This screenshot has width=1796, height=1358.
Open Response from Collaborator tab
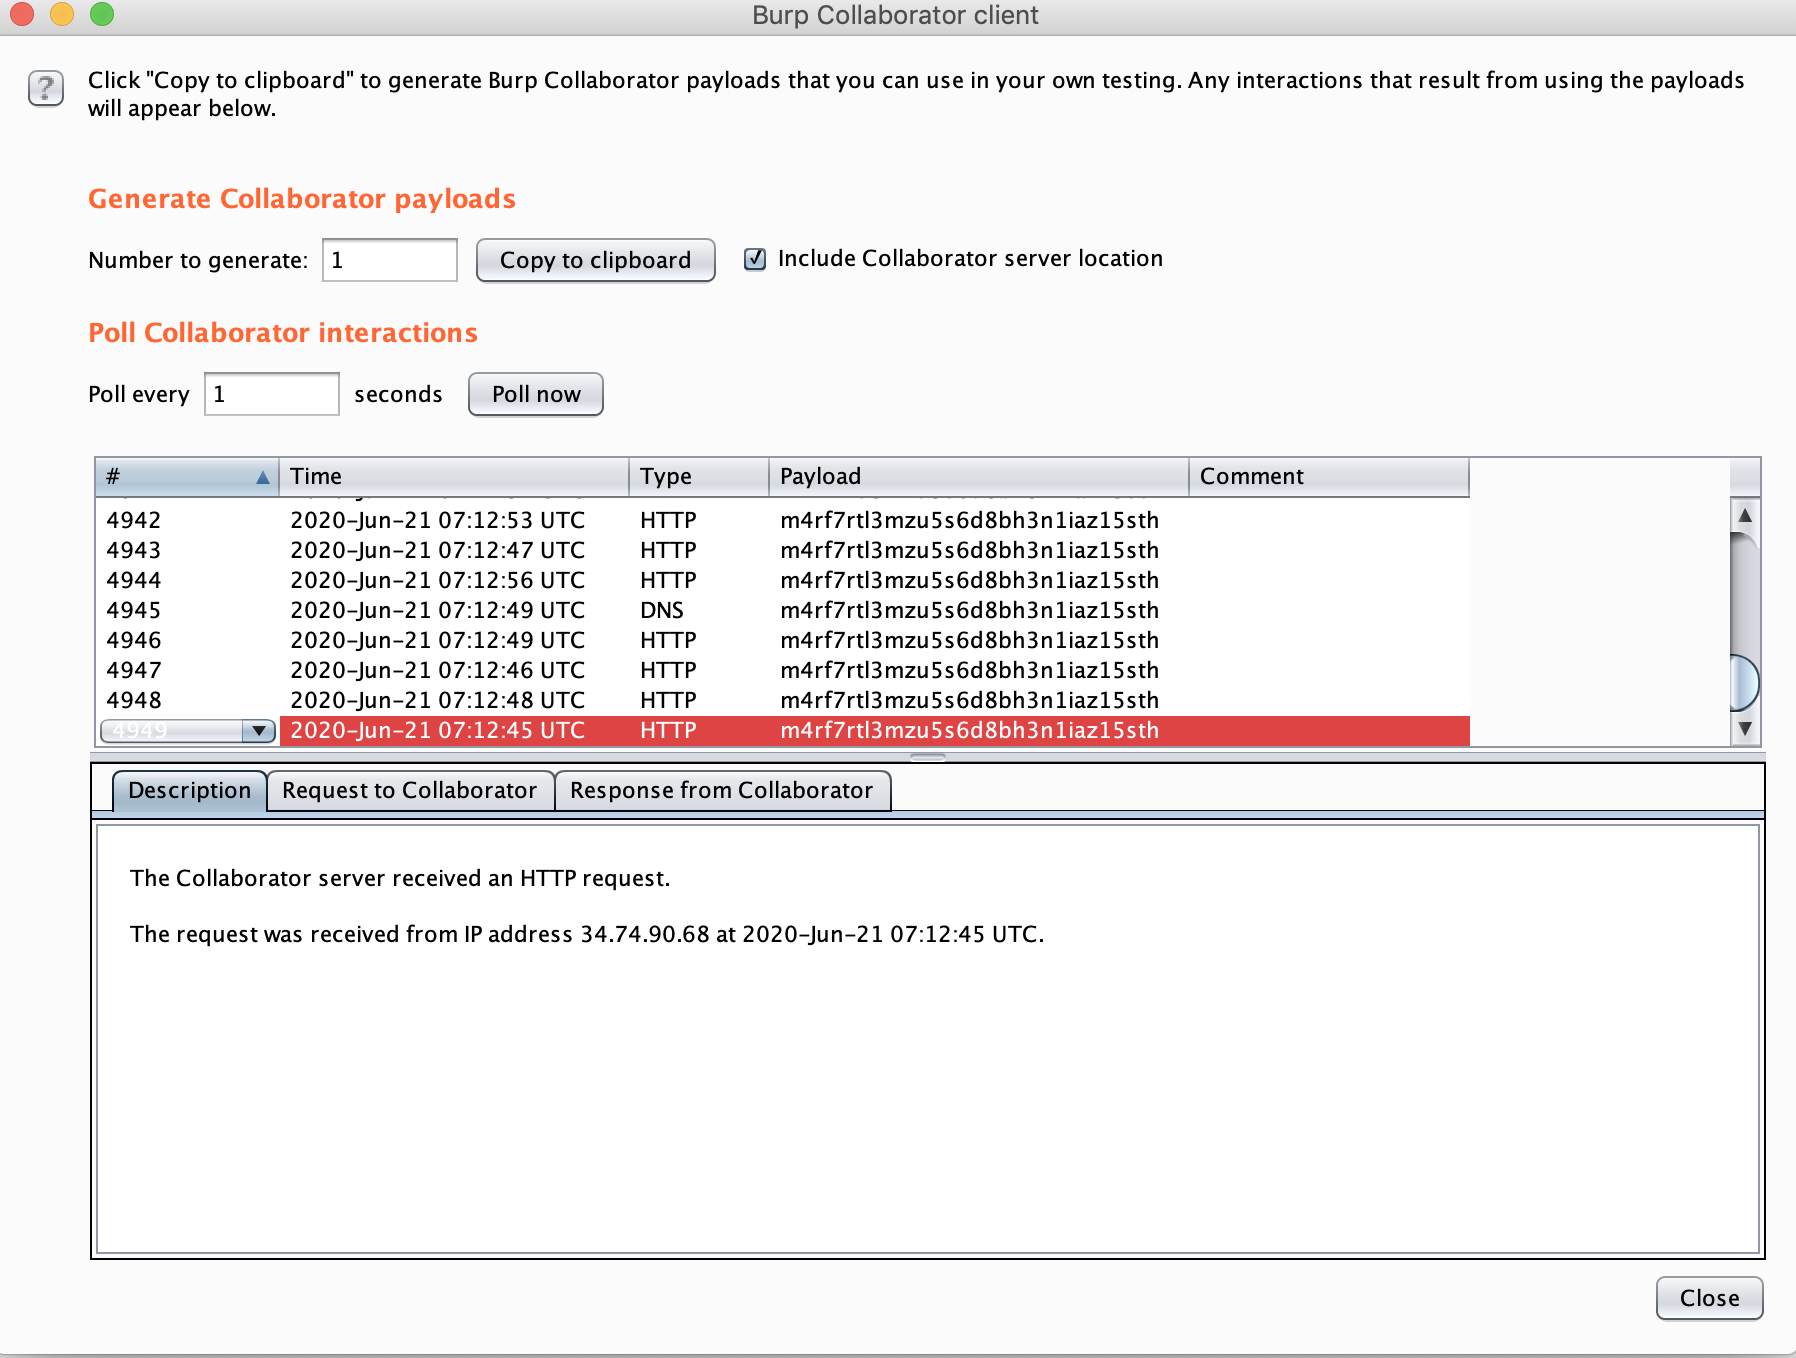pyautogui.click(x=721, y=790)
